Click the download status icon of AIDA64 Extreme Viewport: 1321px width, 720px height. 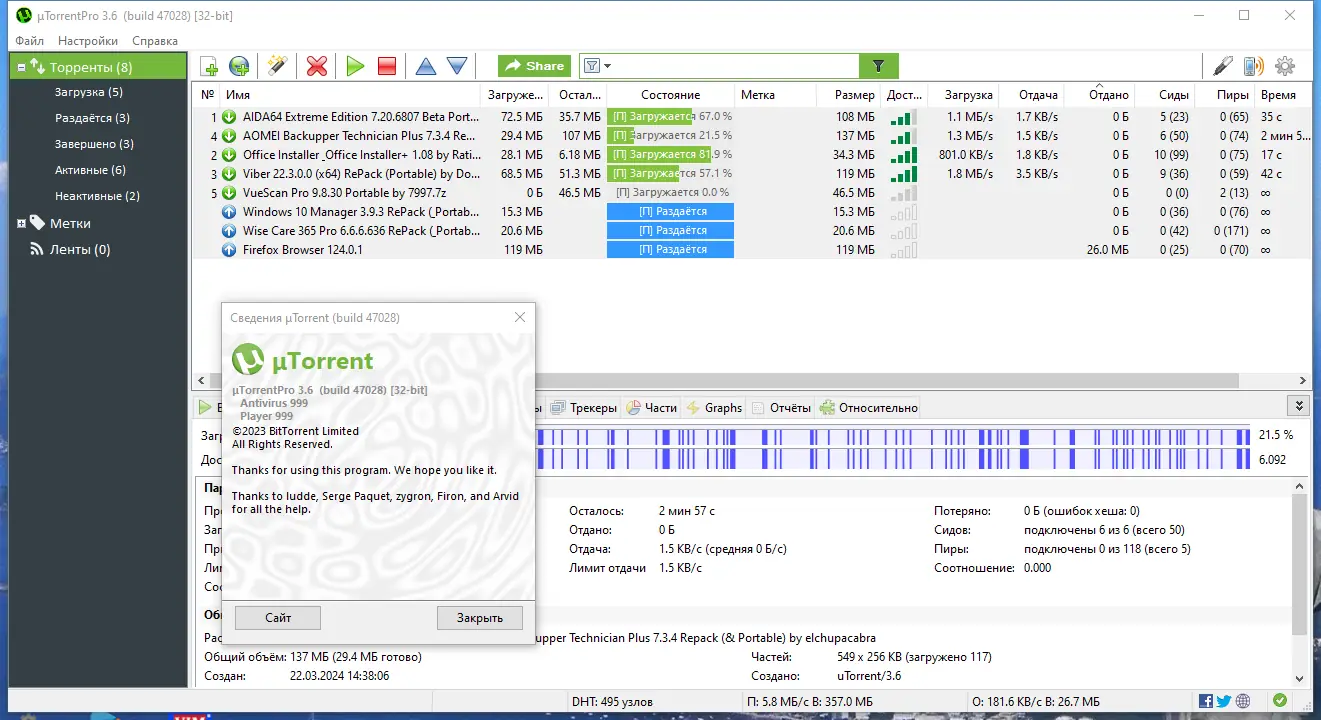click(229, 116)
